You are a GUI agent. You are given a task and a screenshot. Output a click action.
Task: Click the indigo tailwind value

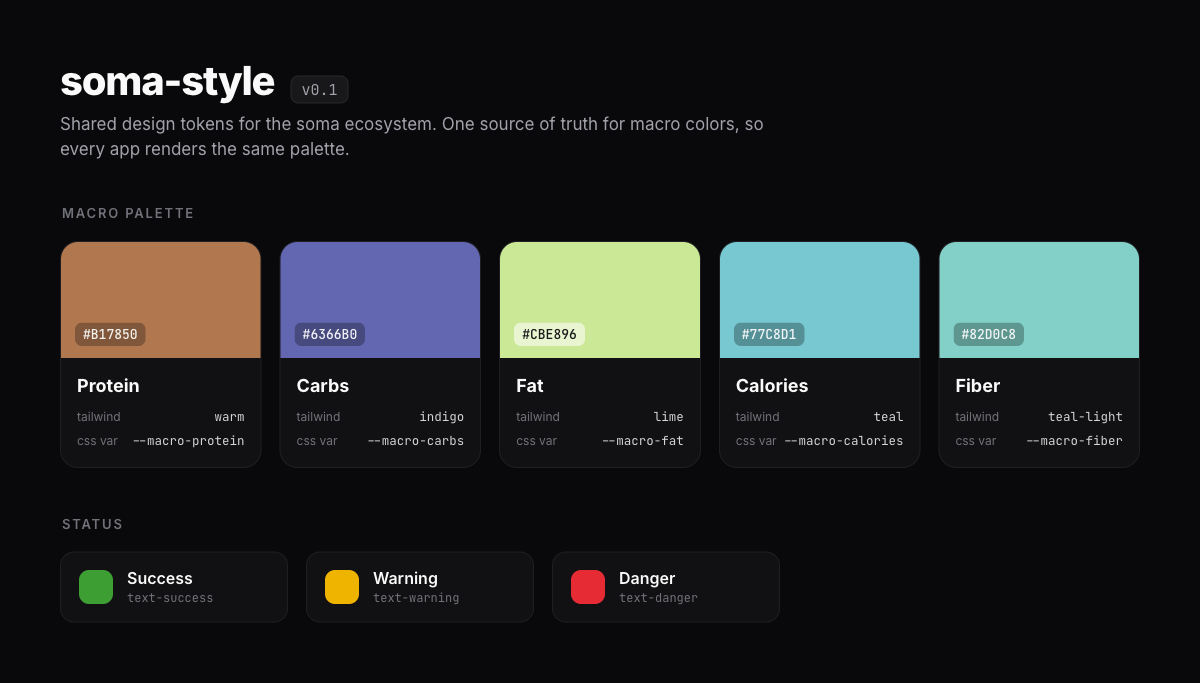(442, 417)
